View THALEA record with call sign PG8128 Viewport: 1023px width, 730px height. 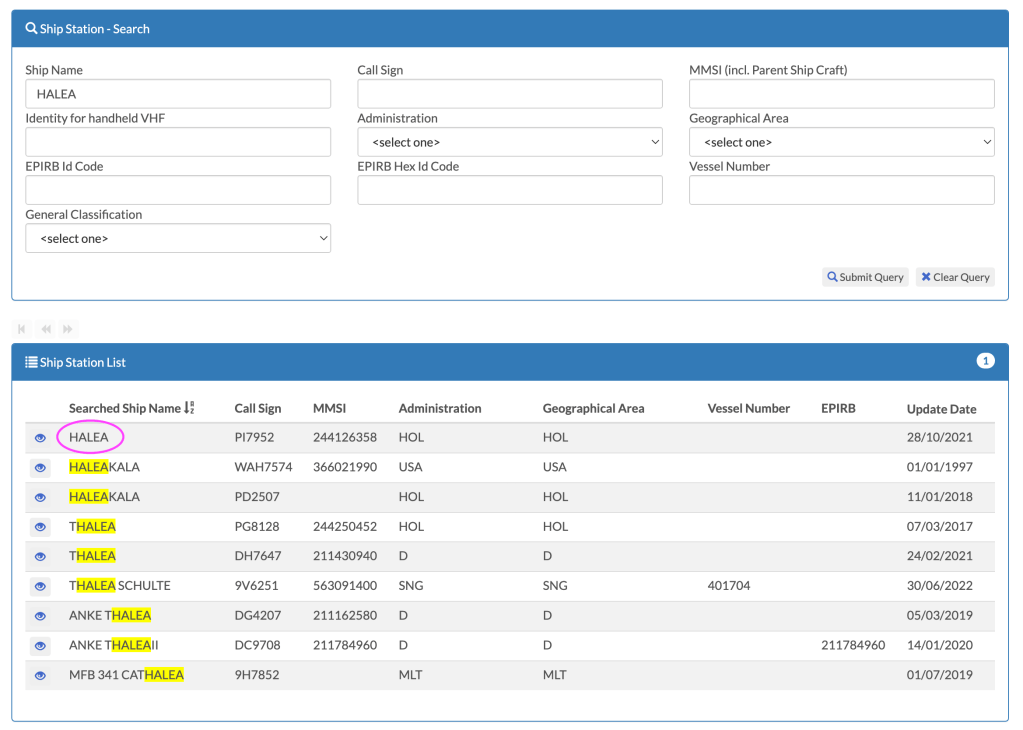tap(40, 527)
